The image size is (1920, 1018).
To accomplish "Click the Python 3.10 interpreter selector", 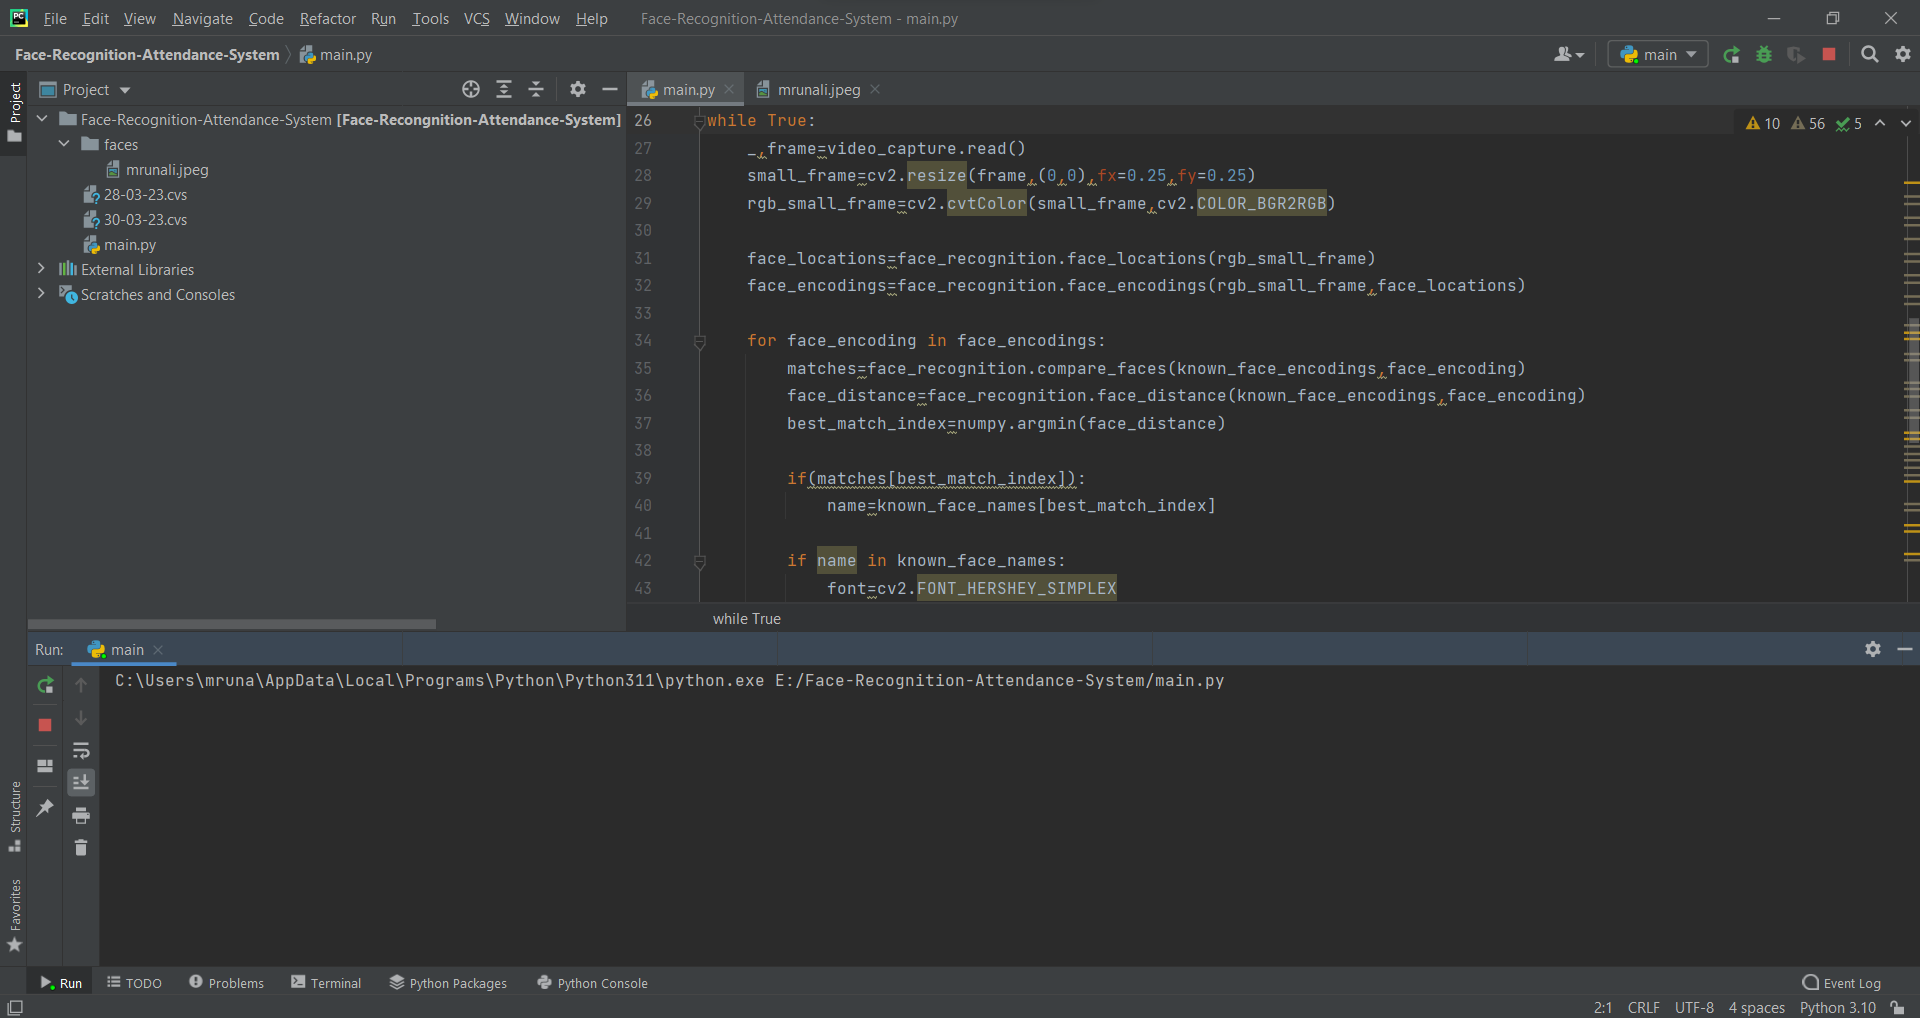I will (x=1838, y=1007).
